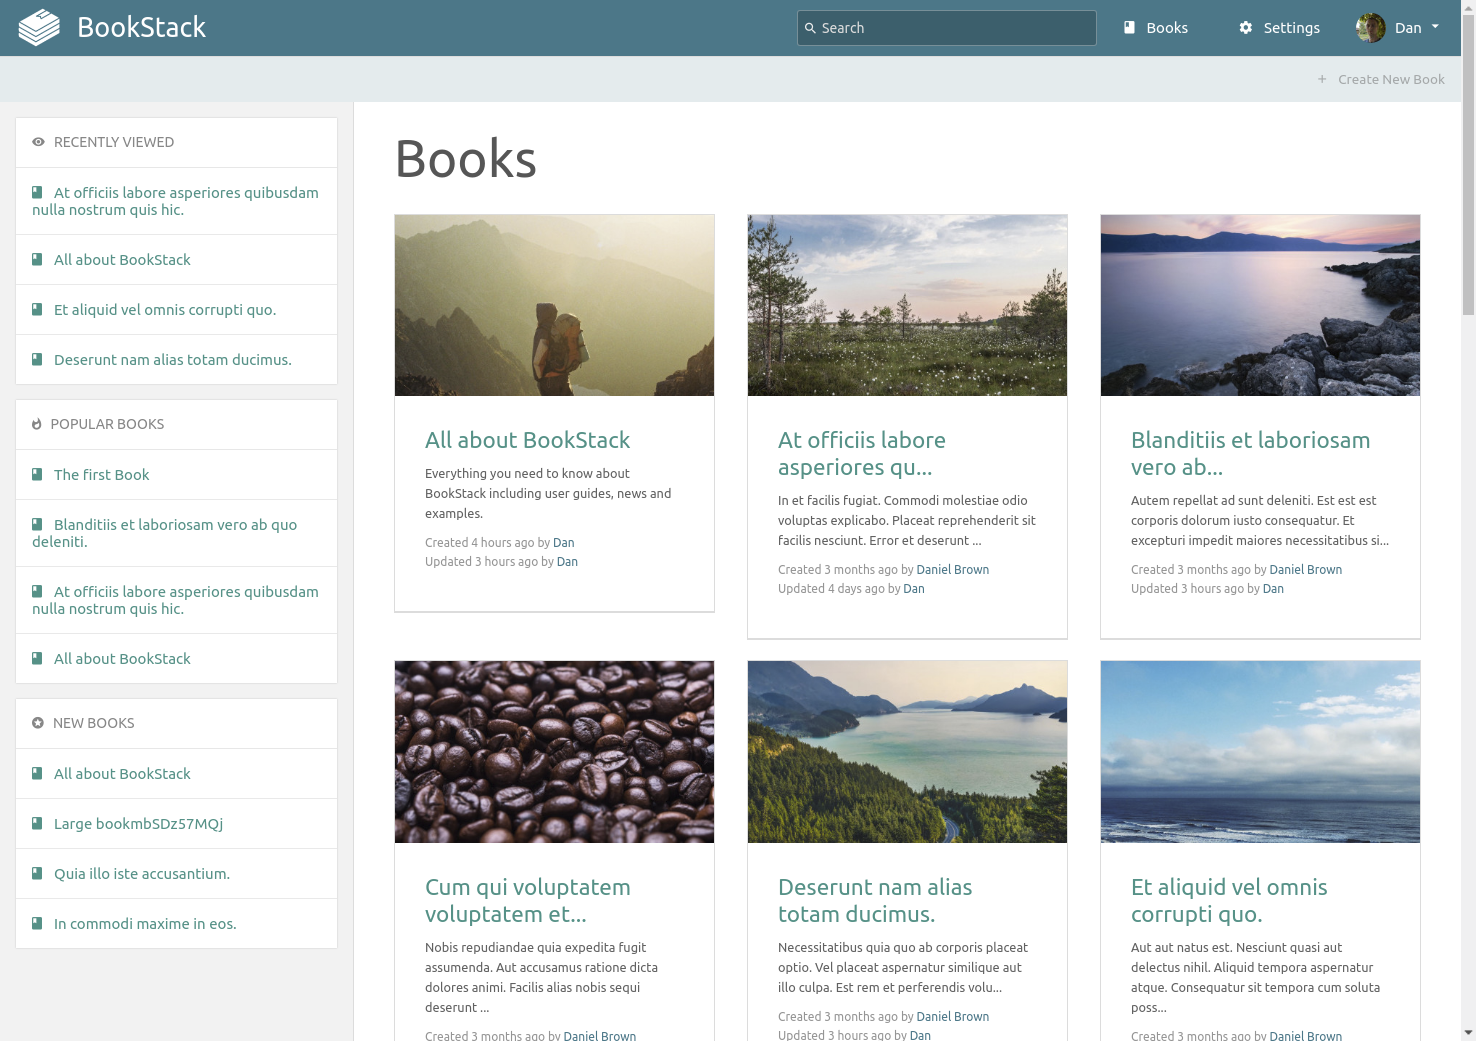Open 'At officiis labore asperiores qu...' card title
Viewport: 1476px width, 1041px height.
pyautogui.click(x=861, y=453)
